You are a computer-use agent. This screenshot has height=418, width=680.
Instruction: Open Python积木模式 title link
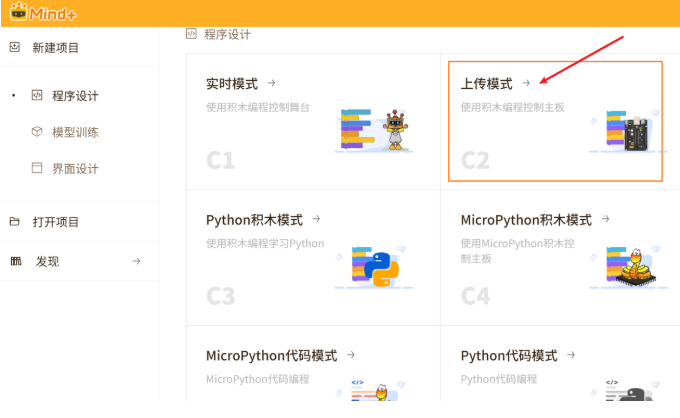[x=254, y=220]
